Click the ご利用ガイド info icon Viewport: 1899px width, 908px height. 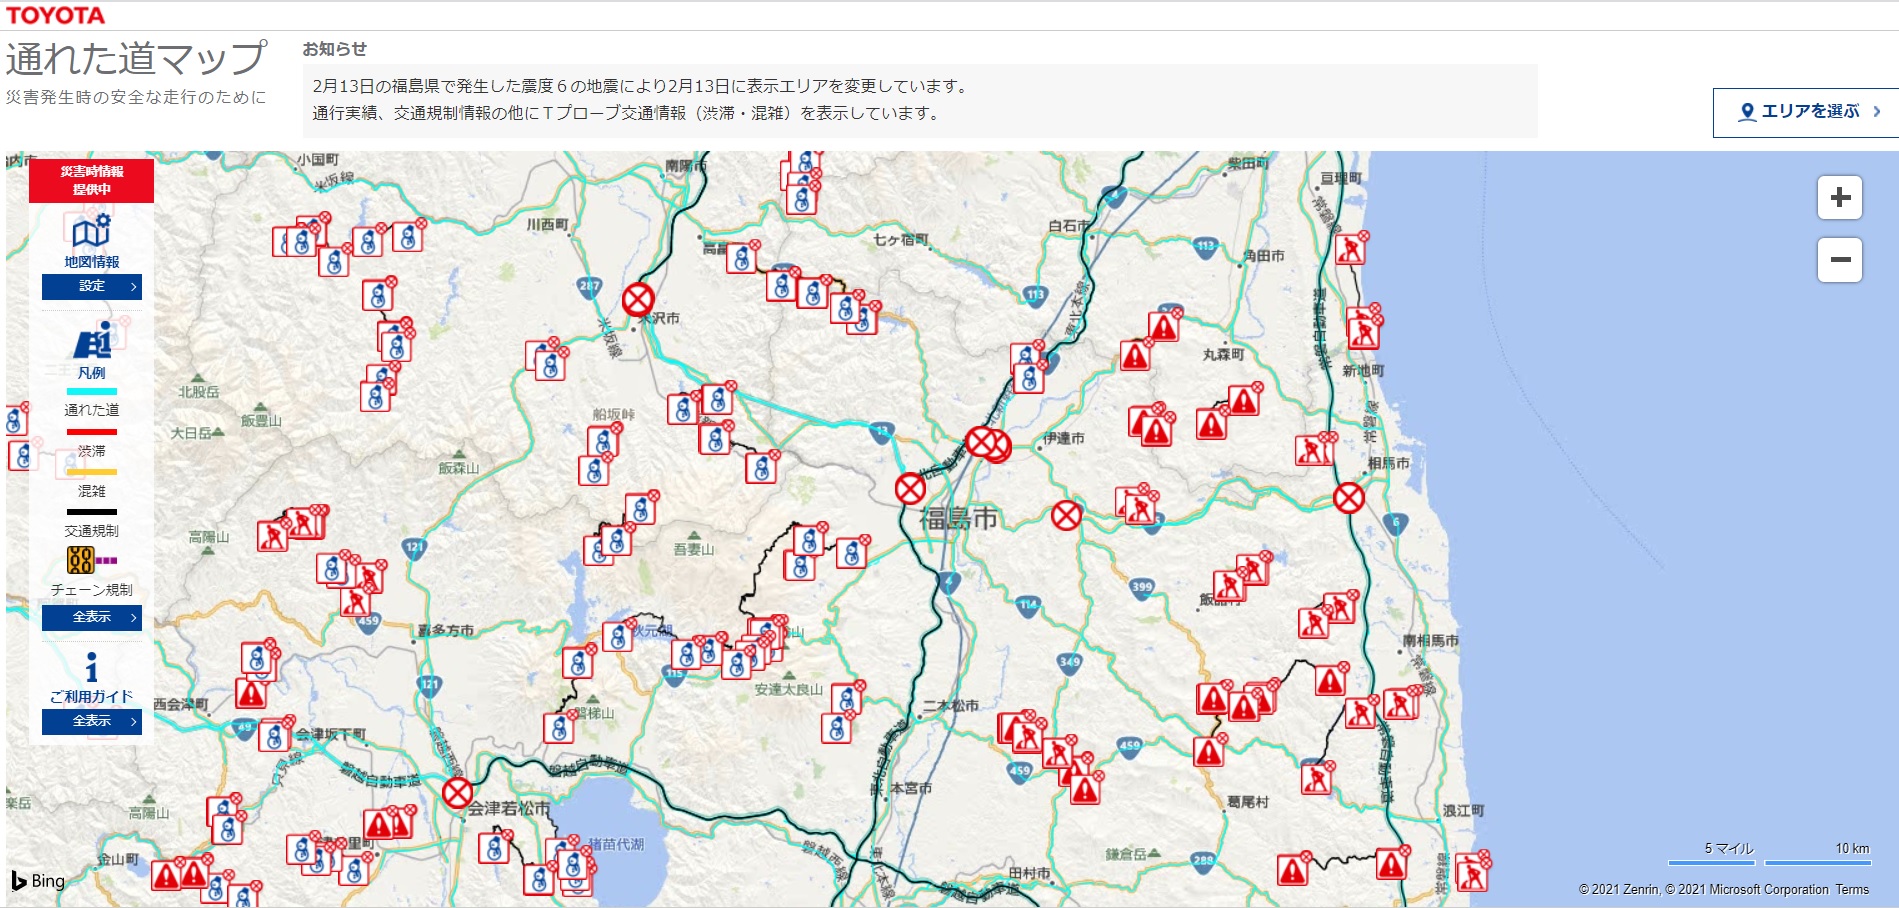[91, 667]
